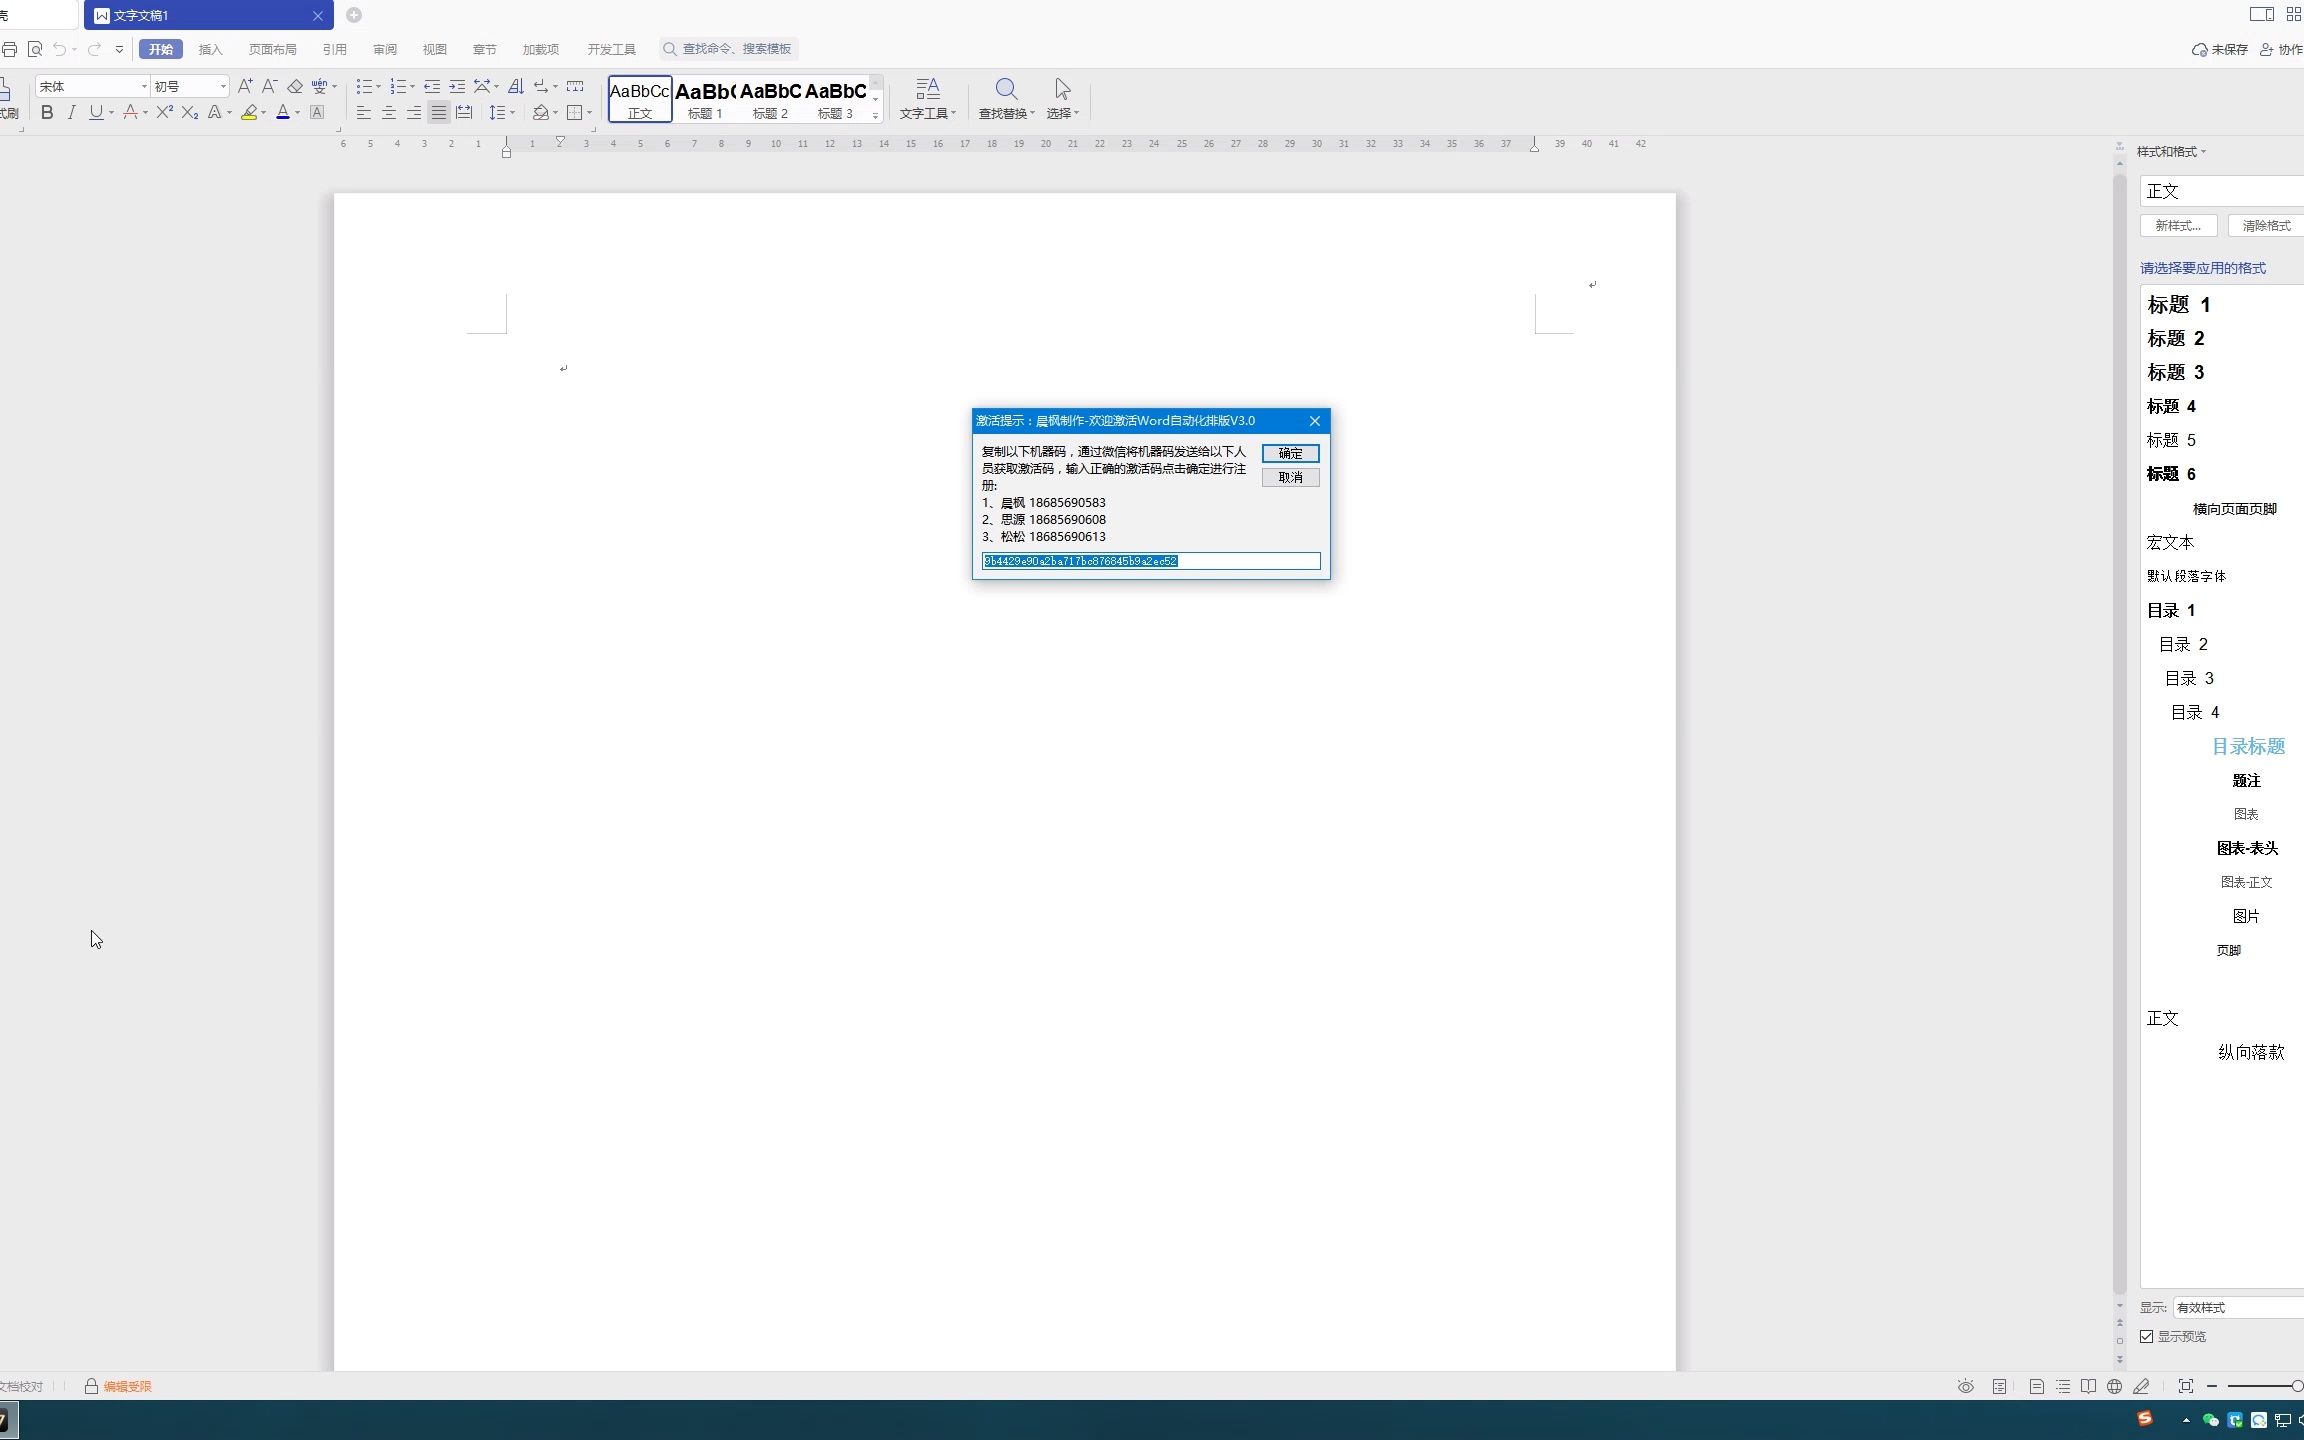Toggle italic formatting
This screenshot has width=2304, height=1440.
click(x=71, y=113)
